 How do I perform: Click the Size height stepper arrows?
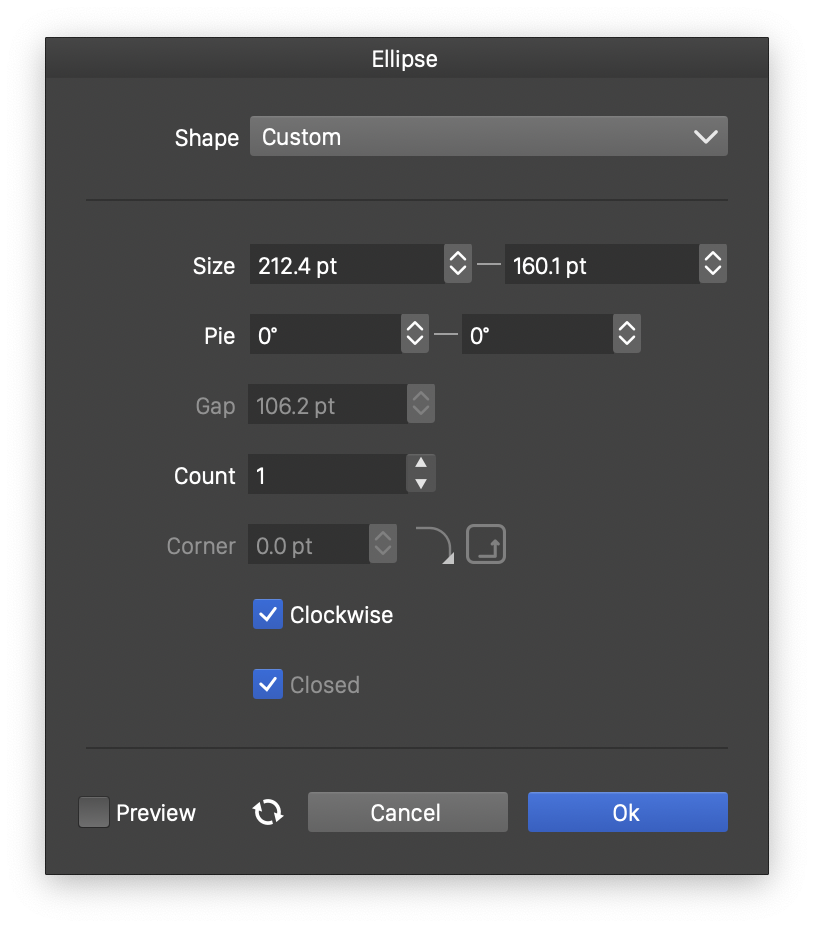(712, 264)
